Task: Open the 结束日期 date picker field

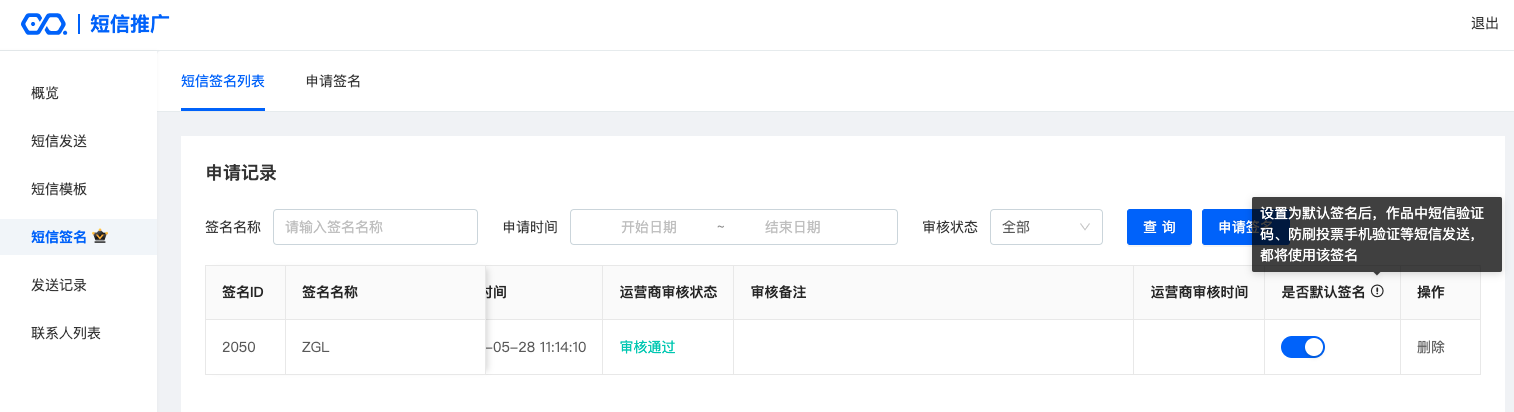Action: click(x=793, y=227)
